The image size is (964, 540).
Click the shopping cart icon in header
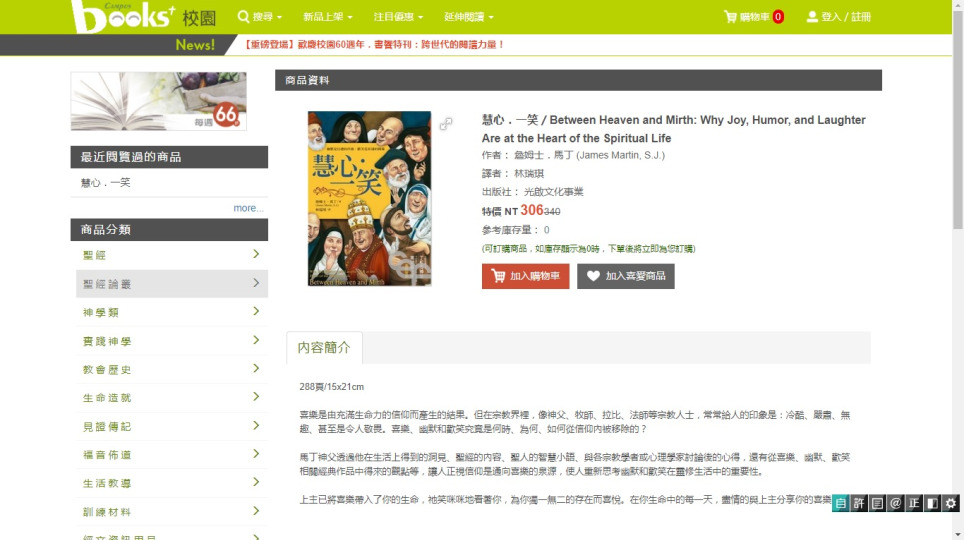pos(730,17)
